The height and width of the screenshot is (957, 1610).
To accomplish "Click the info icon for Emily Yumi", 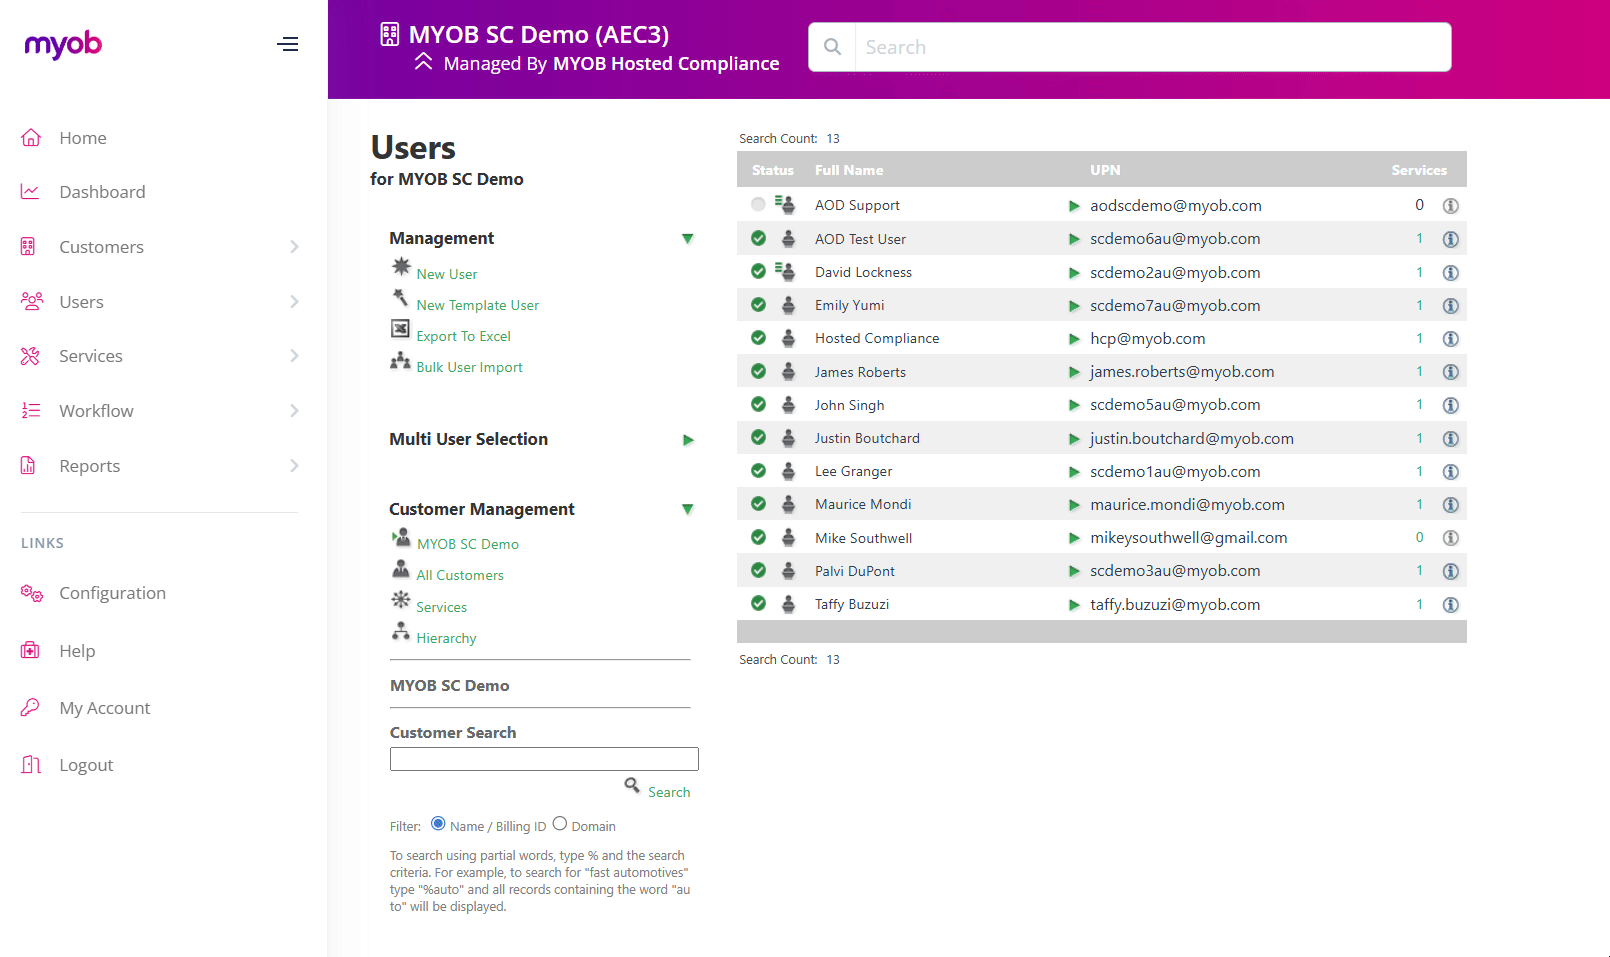I will click(1451, 306).
